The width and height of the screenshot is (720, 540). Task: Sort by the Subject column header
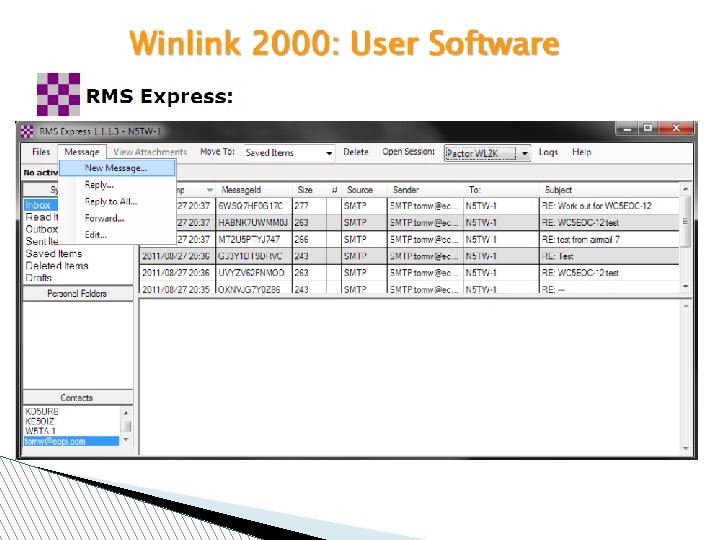(x=558, y=190)
